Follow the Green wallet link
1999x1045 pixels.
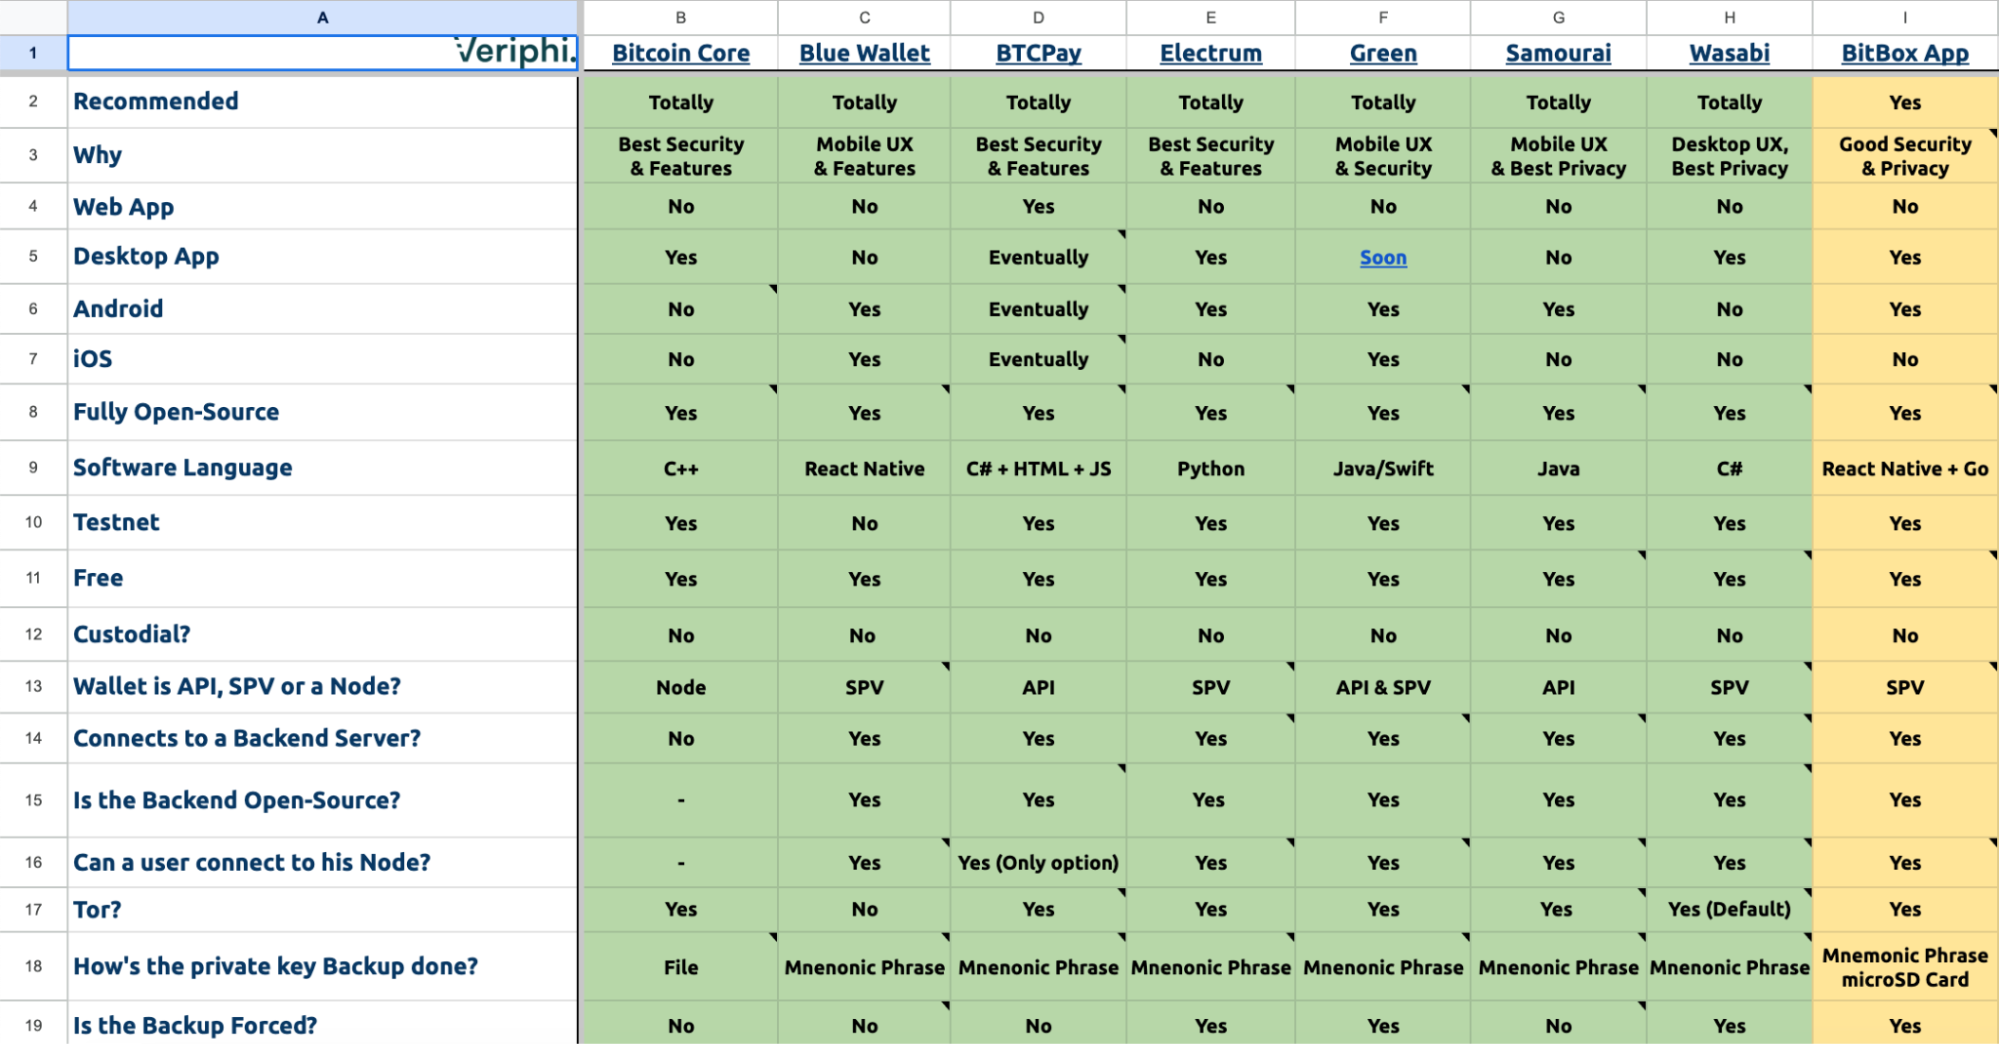pyautogui.click(x=1383, y=53)
